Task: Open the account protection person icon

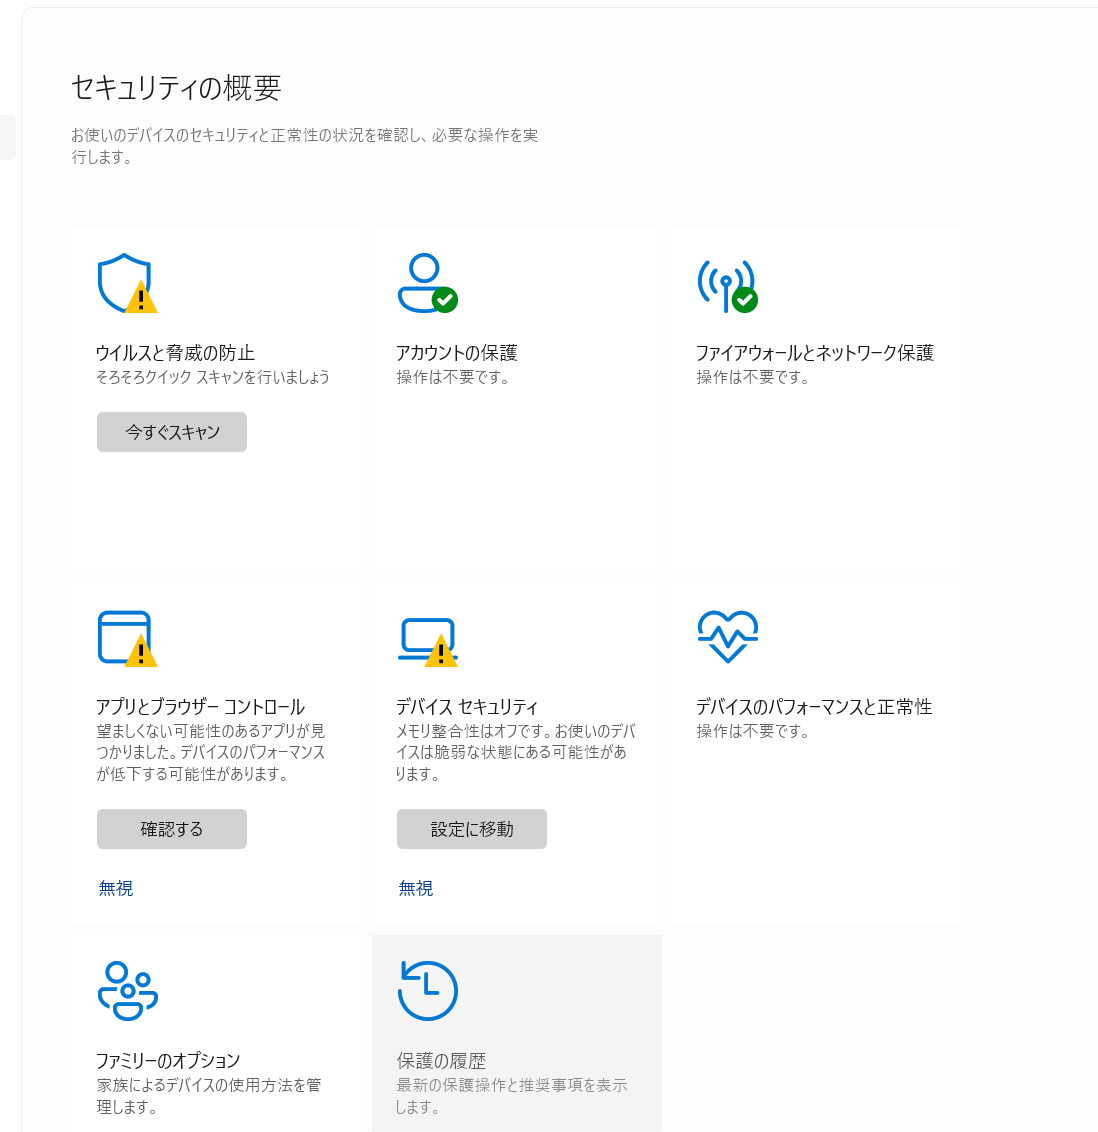Action: 427,283
